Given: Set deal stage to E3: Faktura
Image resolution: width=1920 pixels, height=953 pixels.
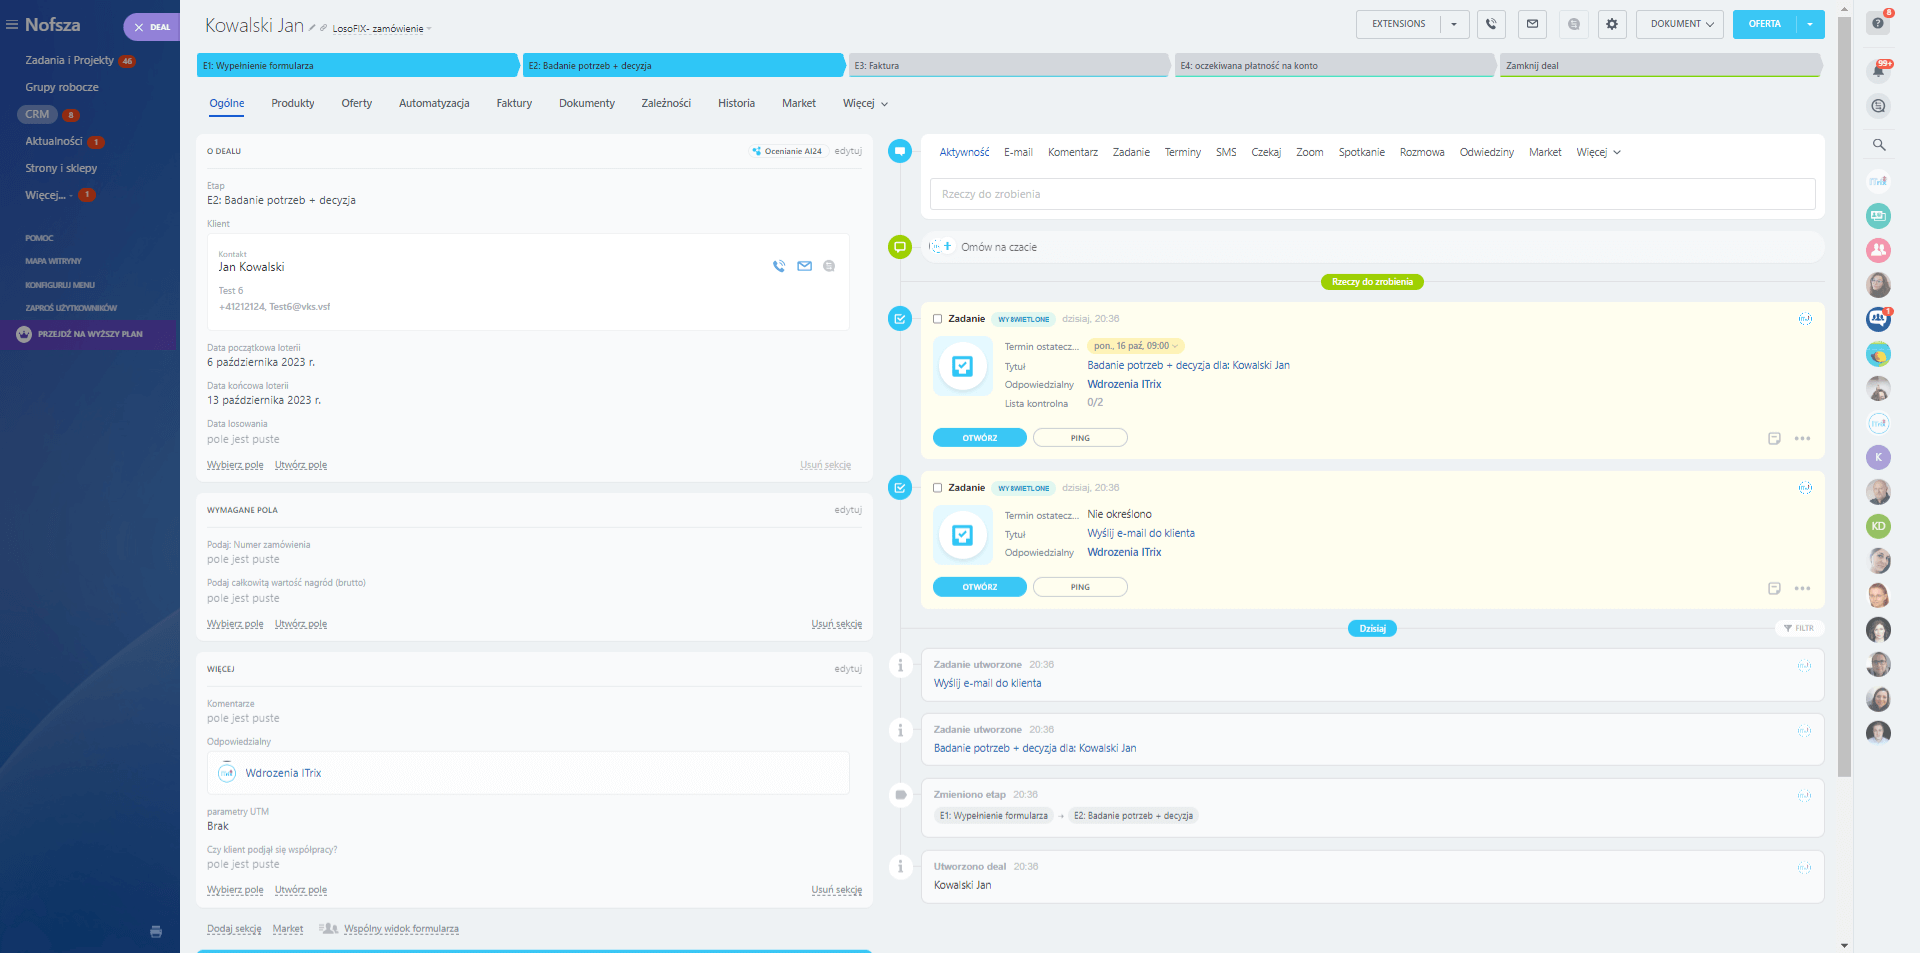Looking at the screenshot, I should pos(1007,66).
